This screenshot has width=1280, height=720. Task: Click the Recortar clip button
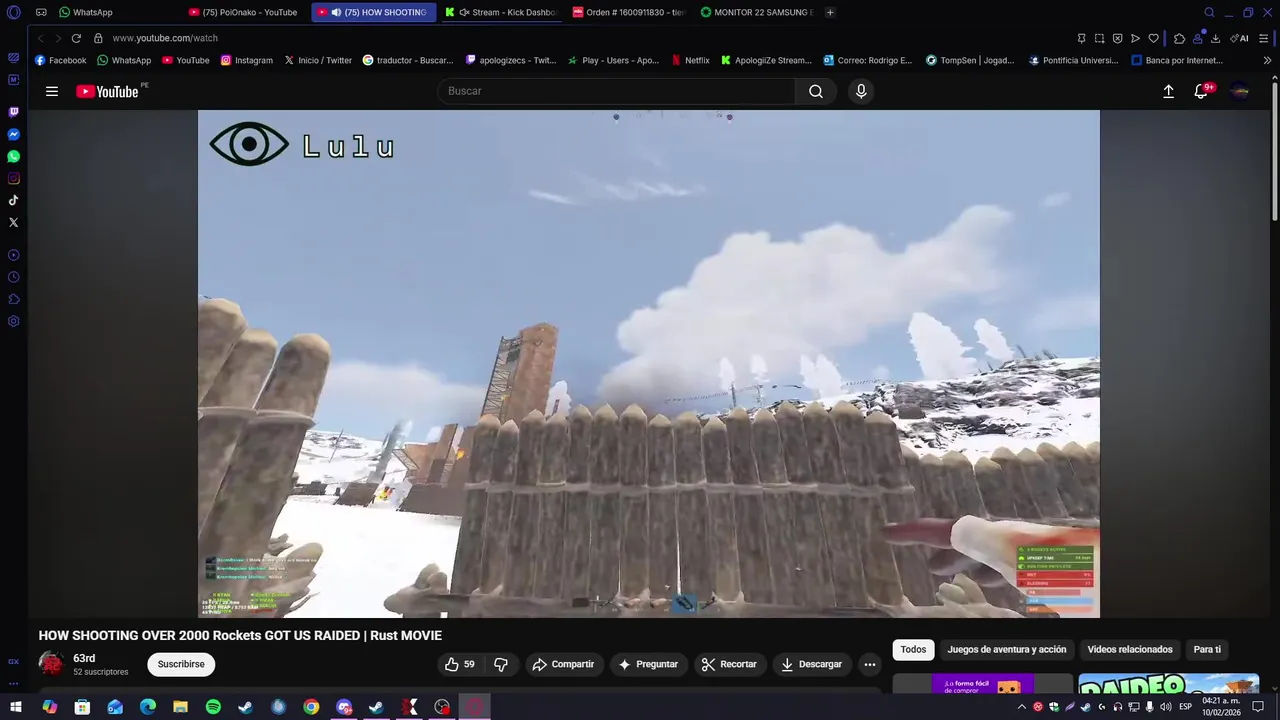coord(729,664)
